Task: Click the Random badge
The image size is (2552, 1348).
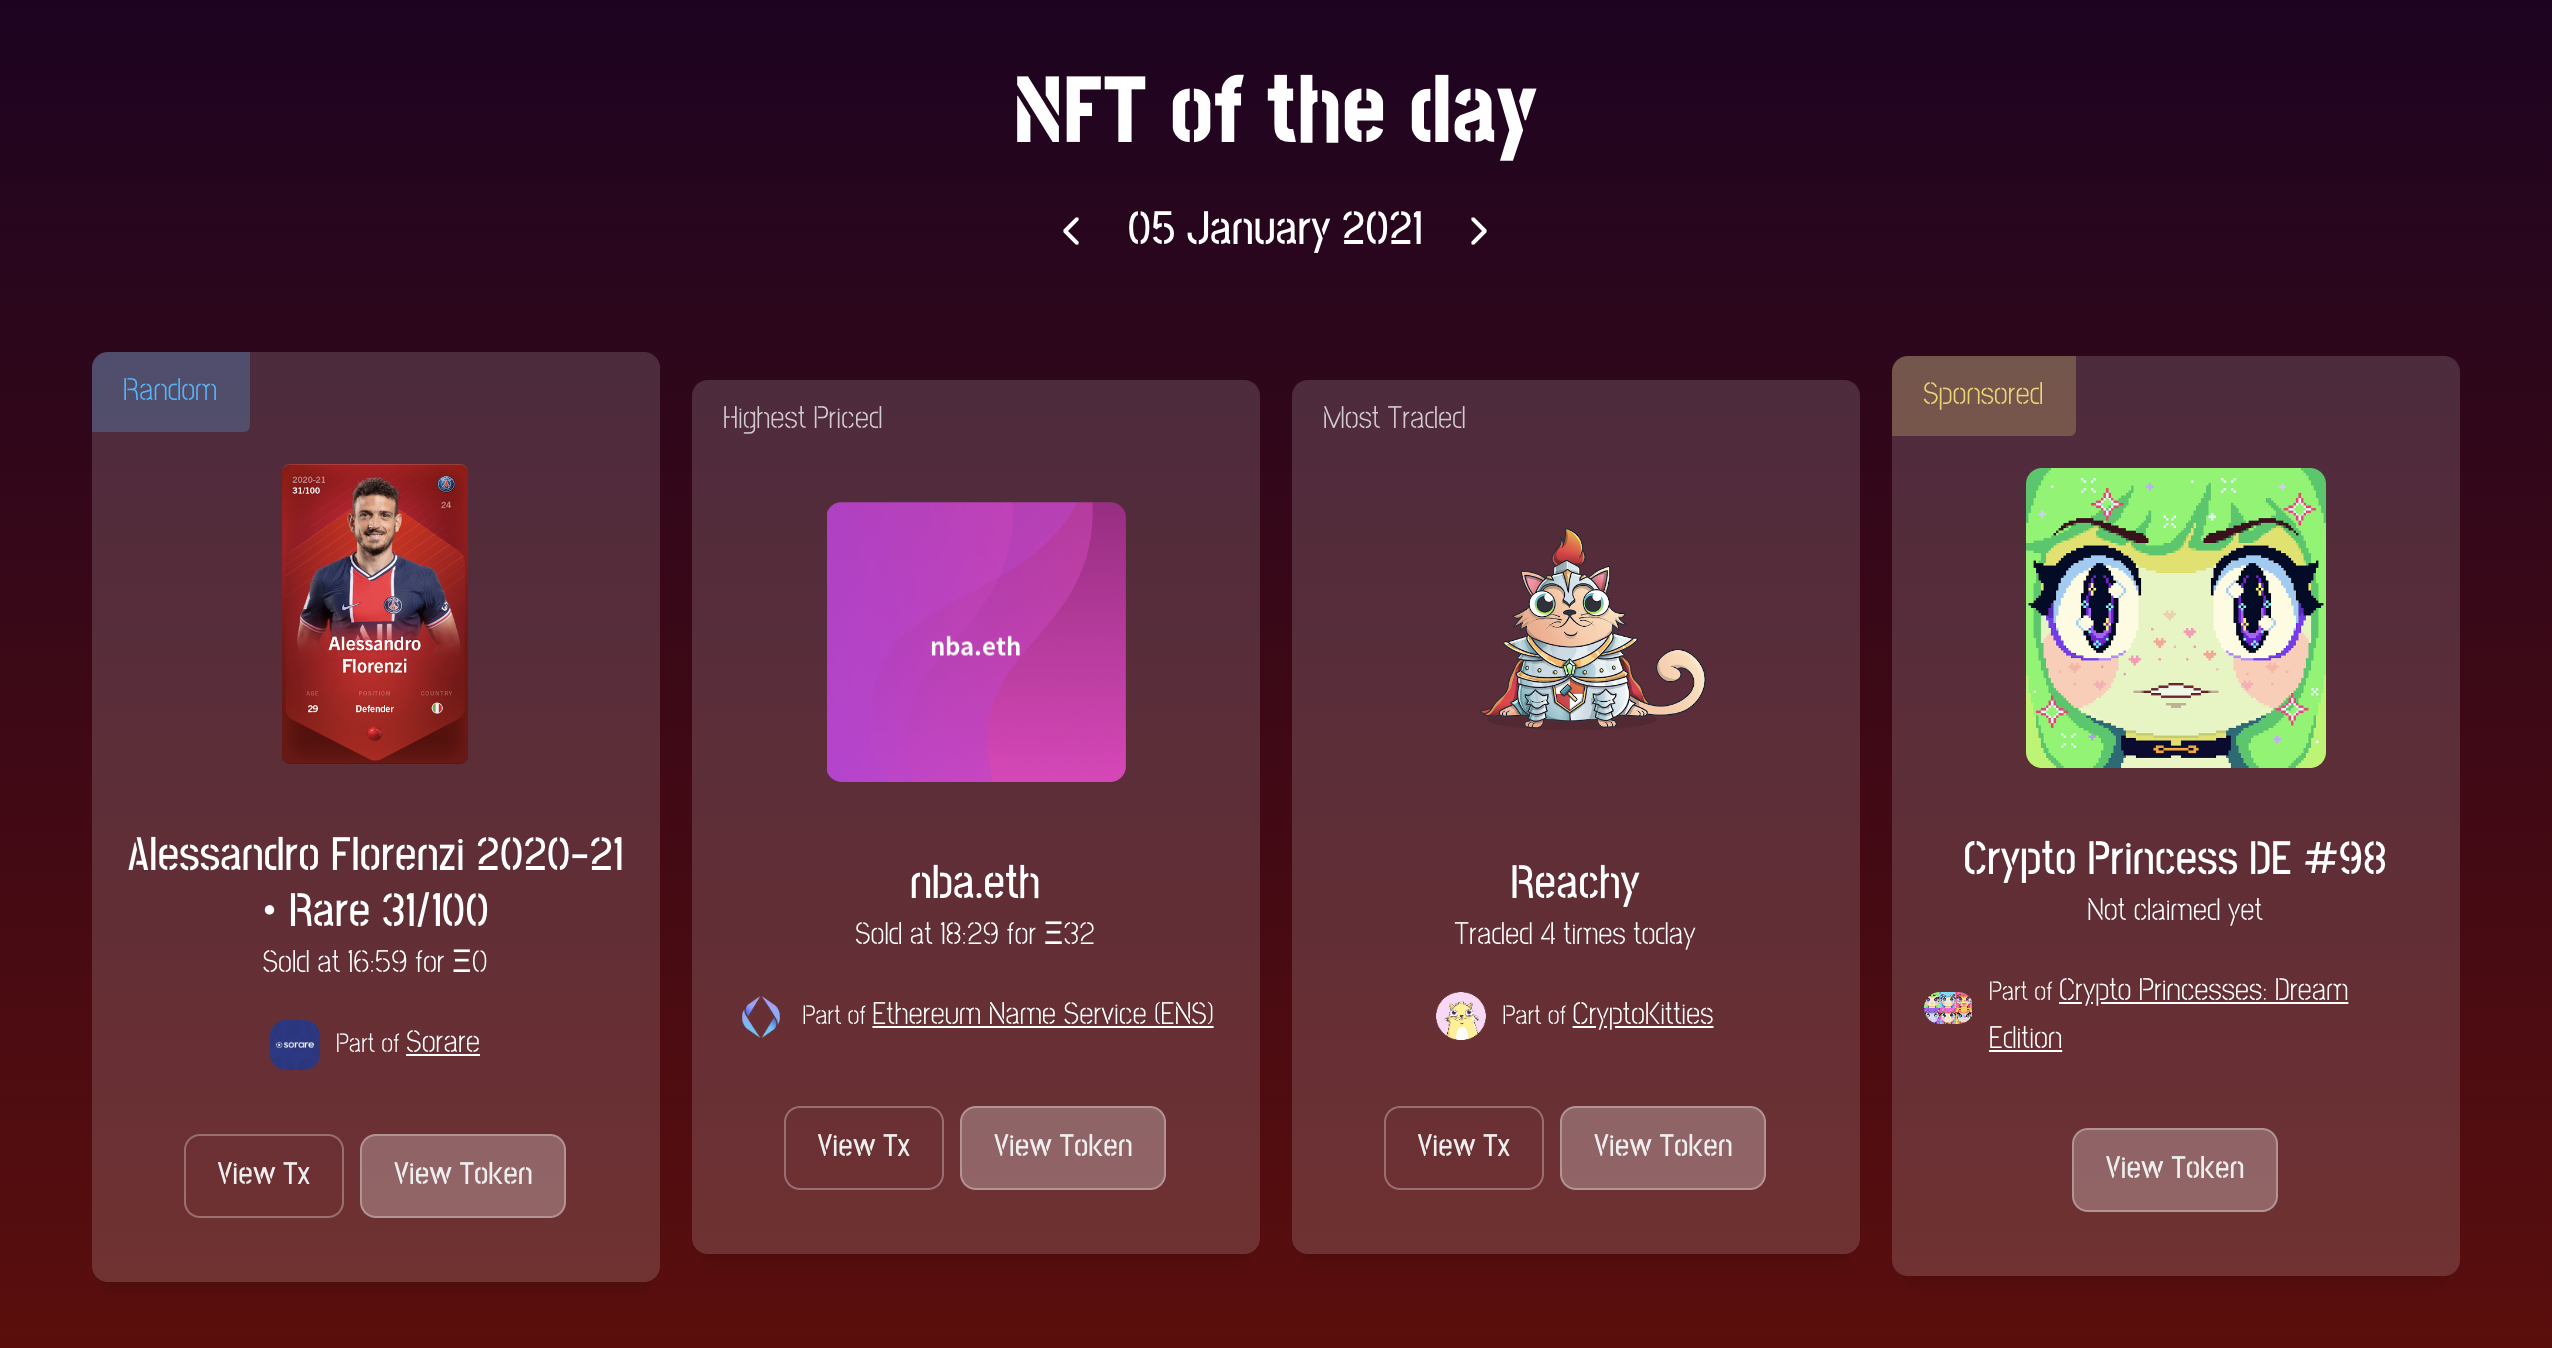Action: click(169, 390)
